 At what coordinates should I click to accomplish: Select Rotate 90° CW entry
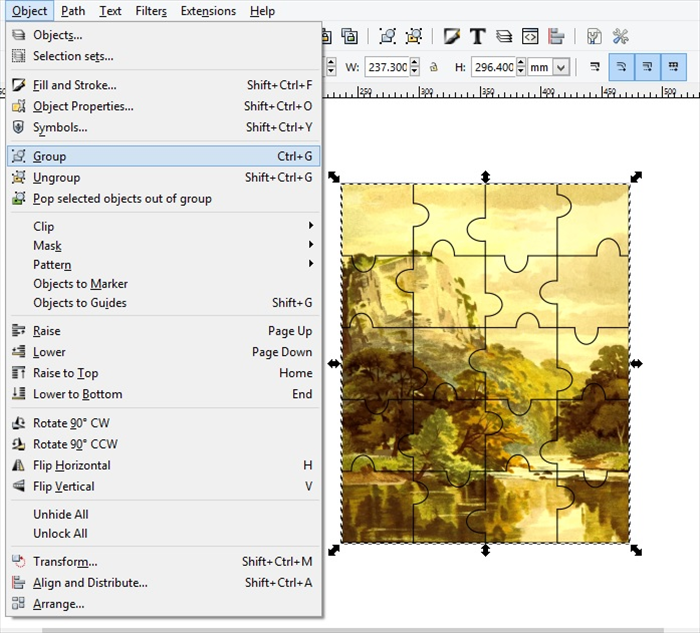pos(163,423)
